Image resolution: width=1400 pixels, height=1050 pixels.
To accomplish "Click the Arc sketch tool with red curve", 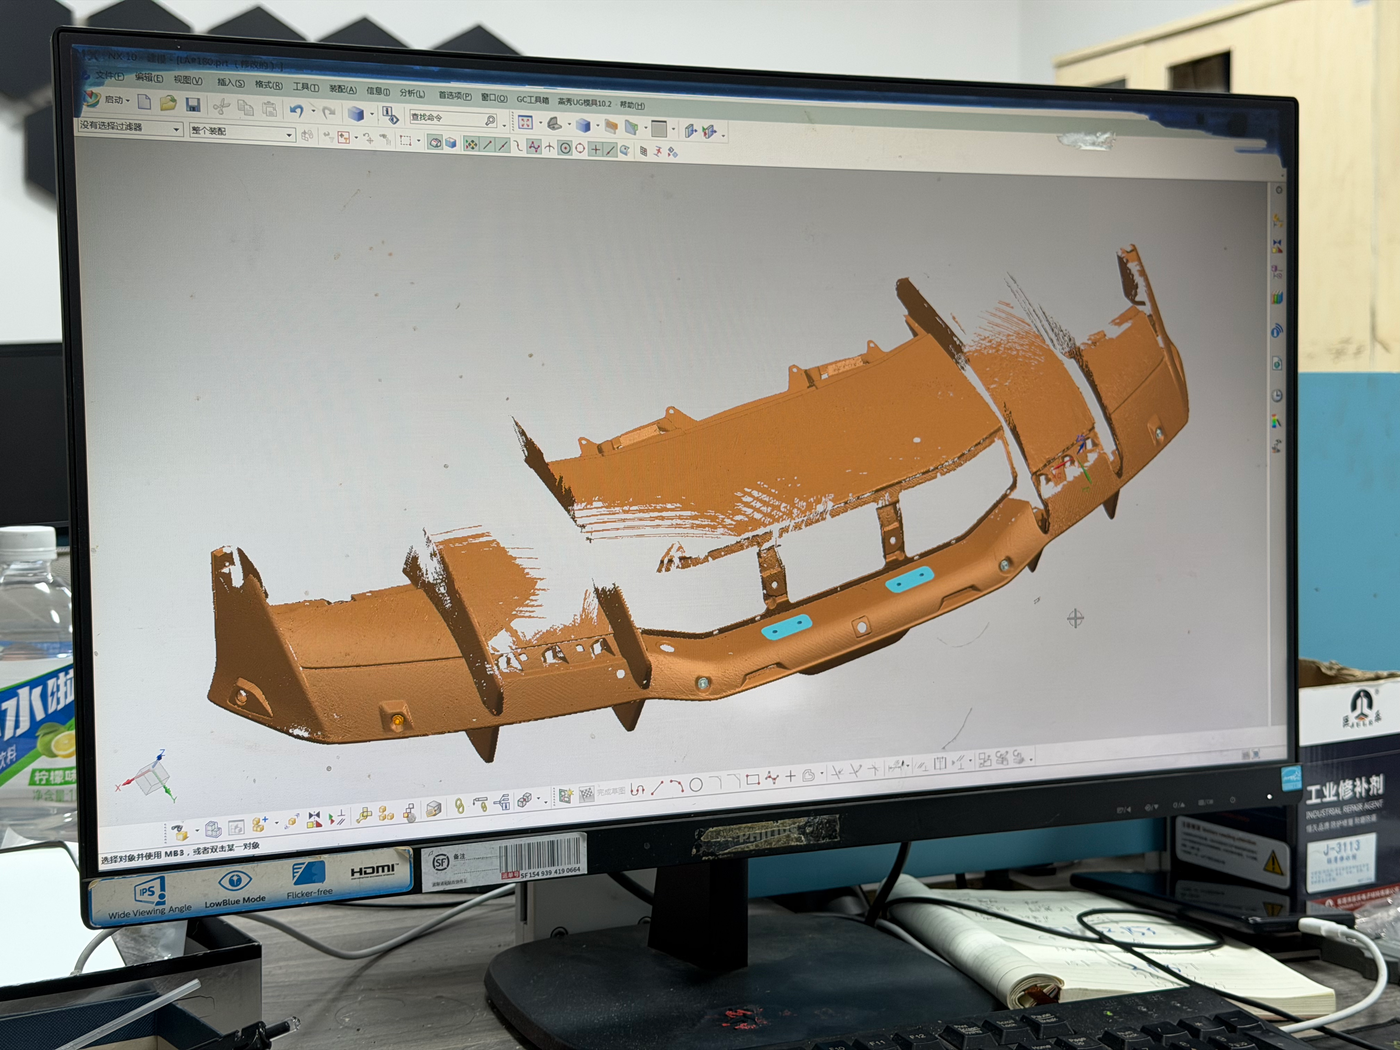I will click(676, 786).
